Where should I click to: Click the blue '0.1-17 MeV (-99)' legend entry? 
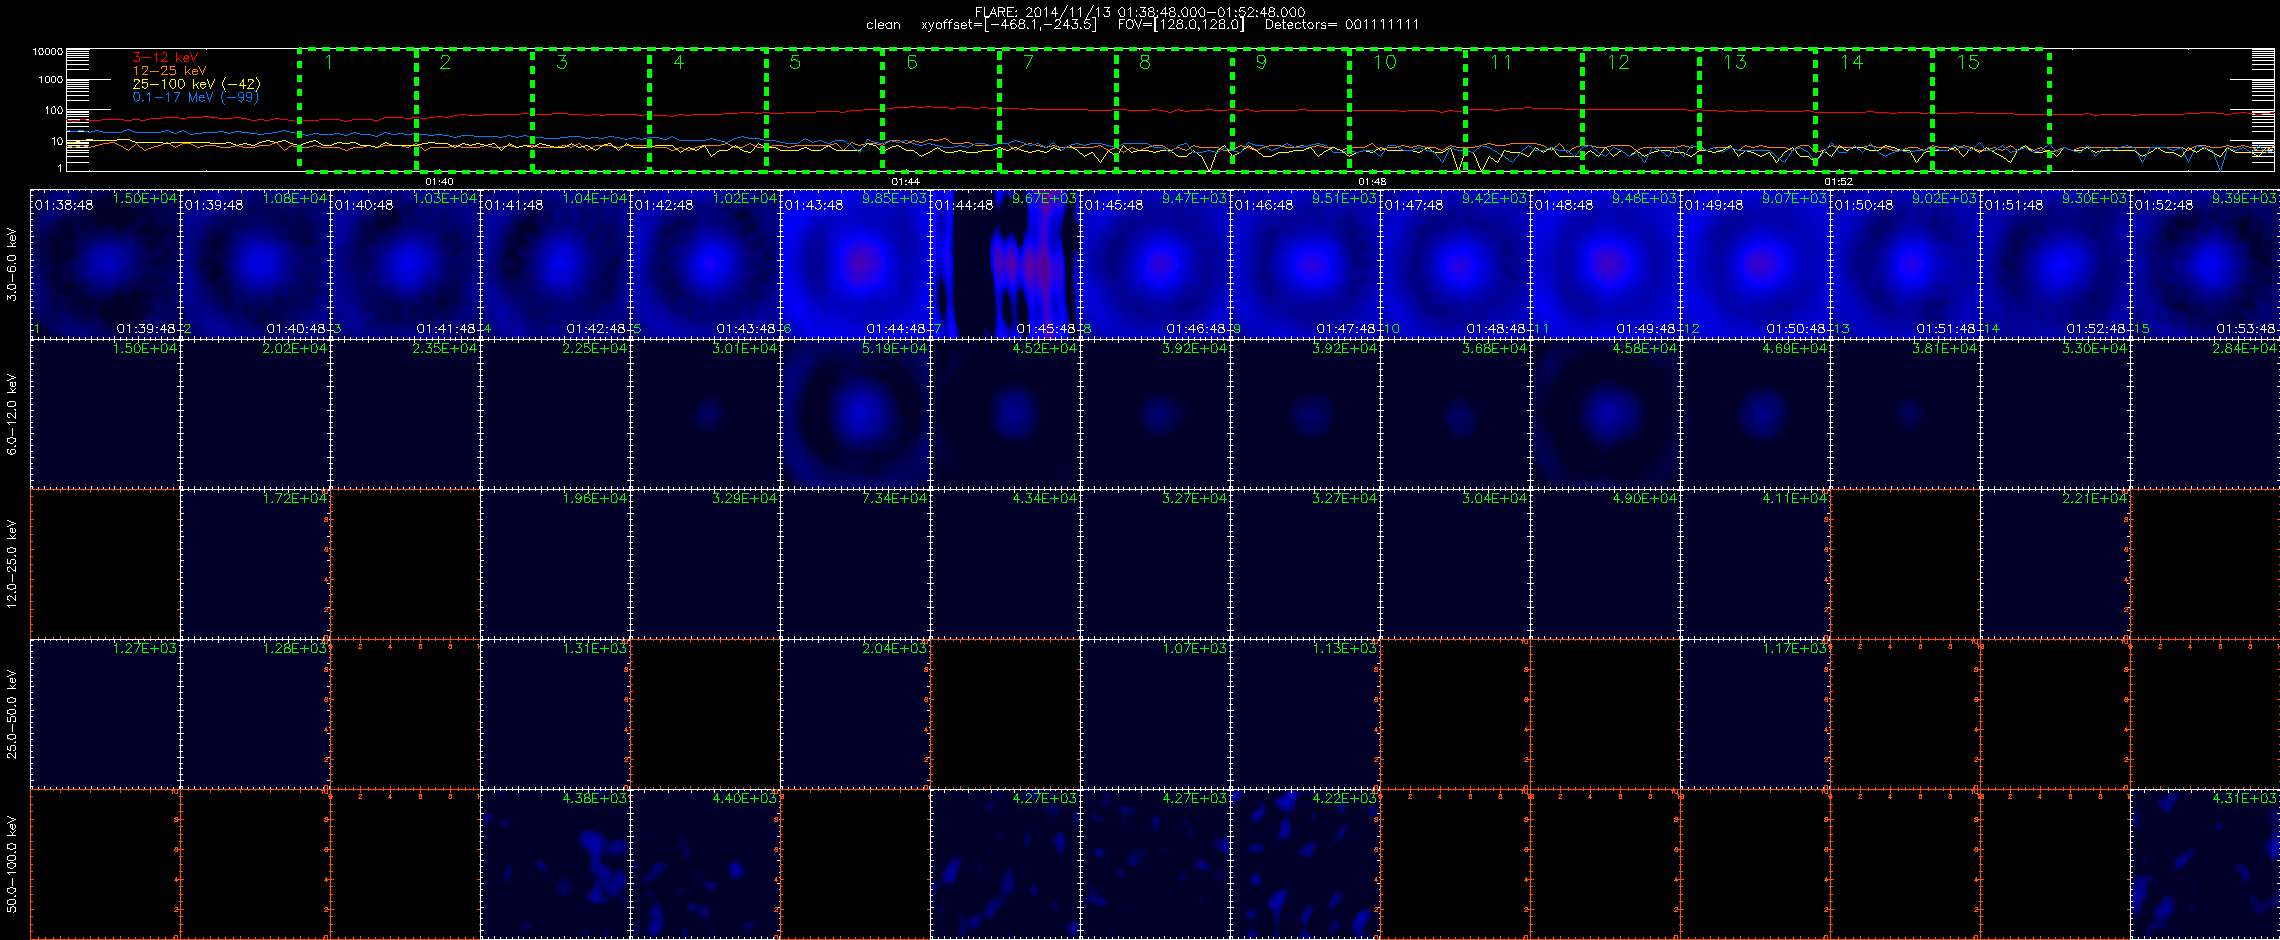click(195, 97)
